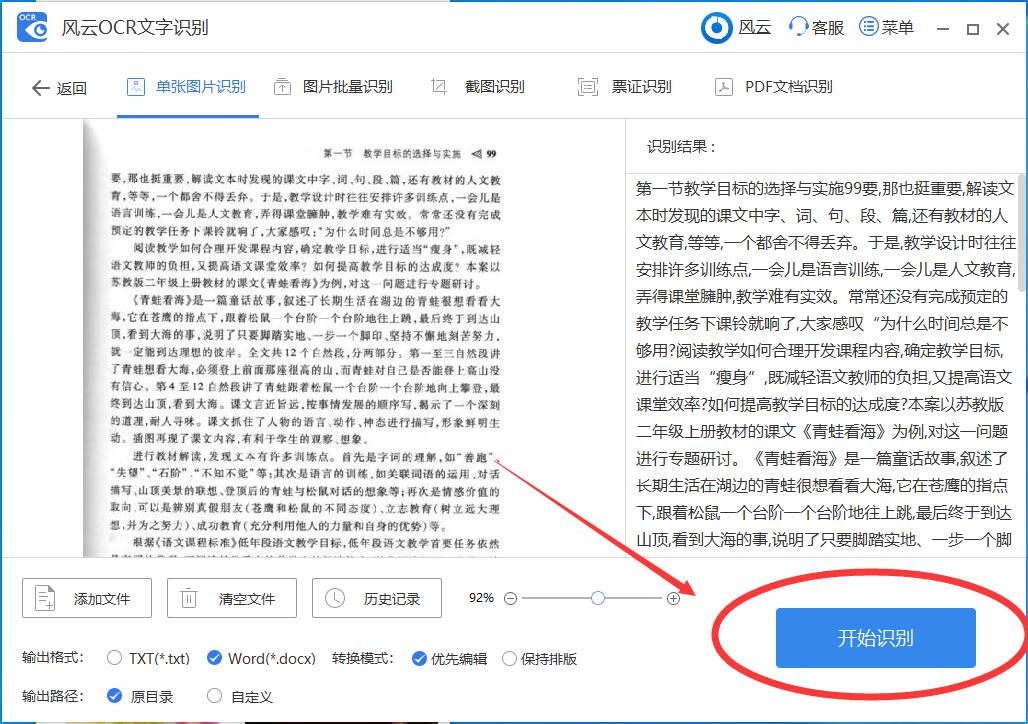Image resolution: width=1028 pixels, height=724 pixels.
Task: Click the add-file icon on 添加文件 button
Action: point(42,597)
